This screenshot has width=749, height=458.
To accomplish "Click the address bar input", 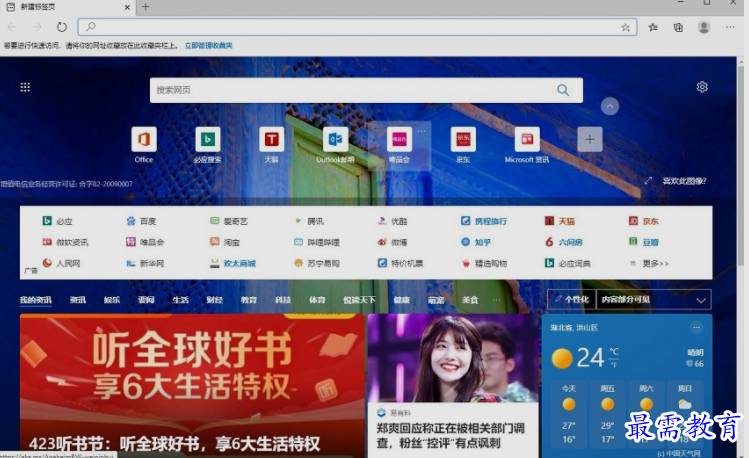I will click(357, 27).
